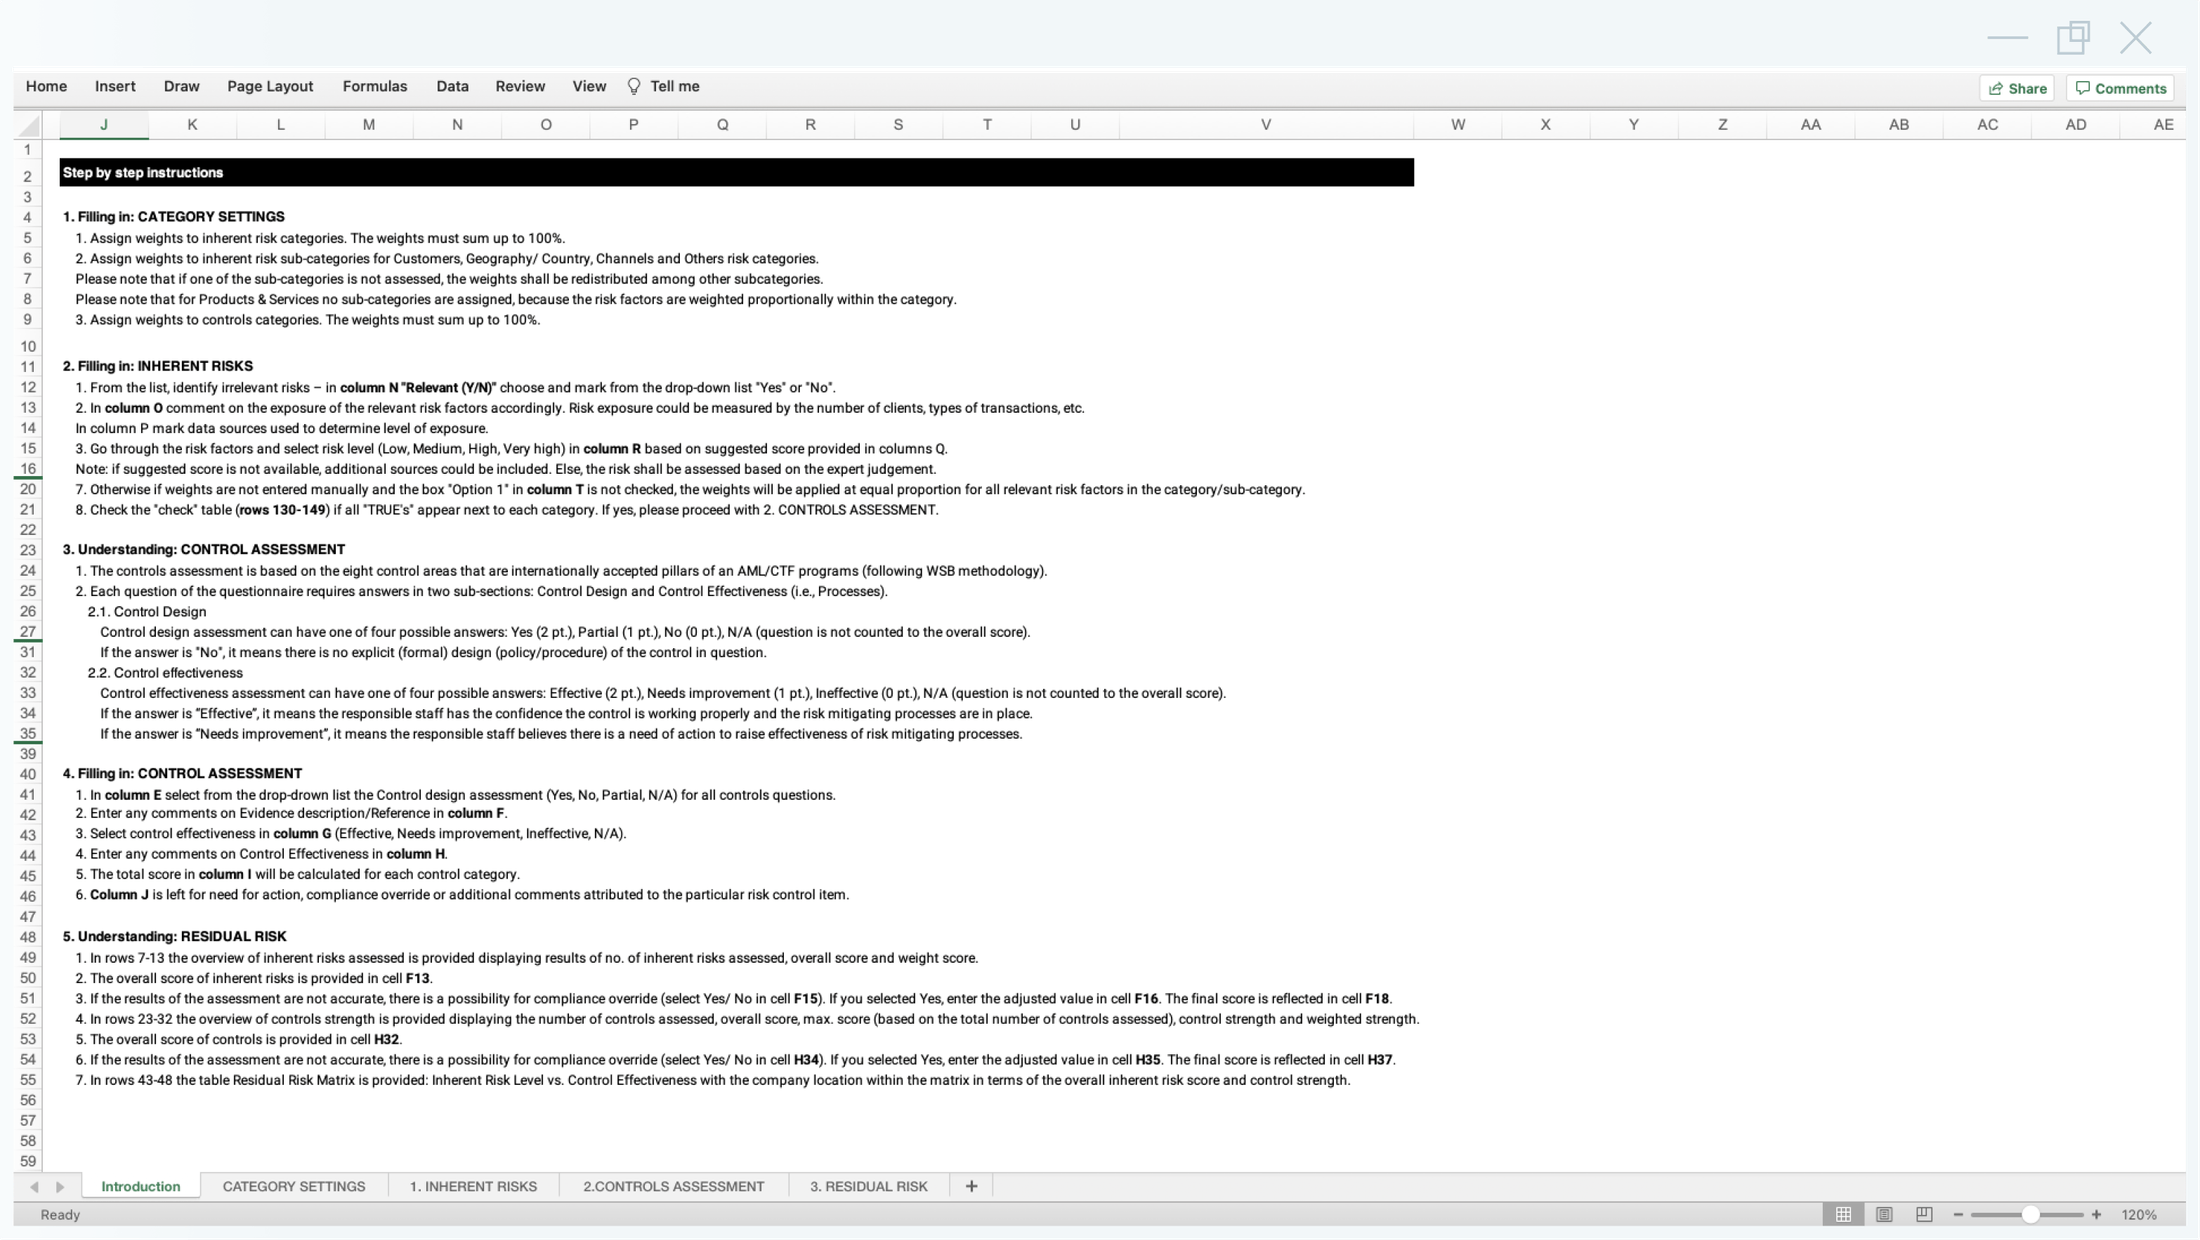2200x1240 pixels.
Task: Switch to CATEGORY SETTINGS sheet tab
Action: [x=293, y=1186]
